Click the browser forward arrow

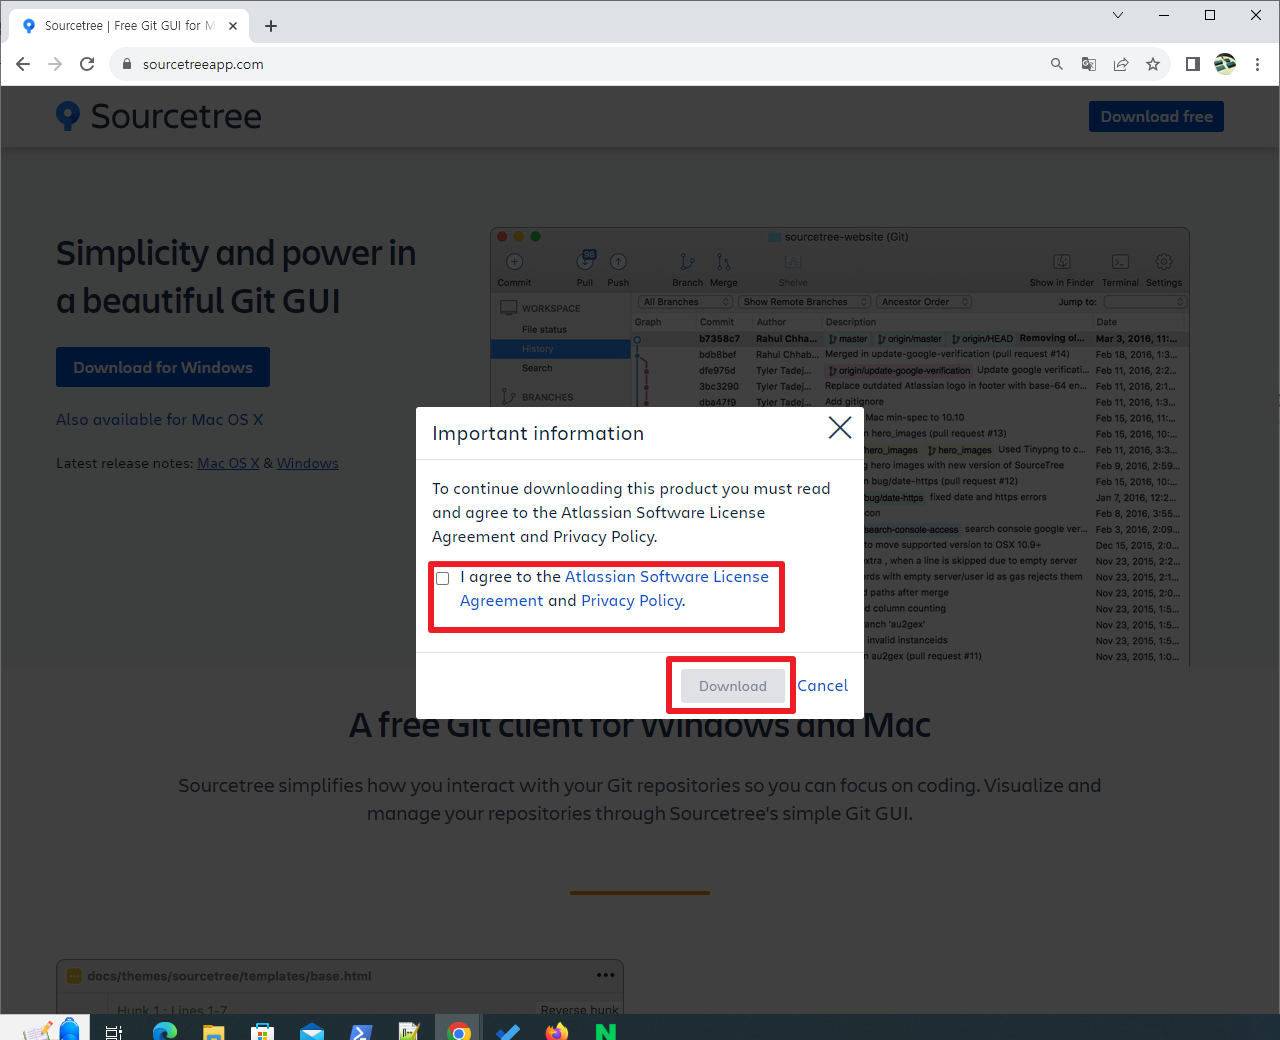(x=55, y=64)
